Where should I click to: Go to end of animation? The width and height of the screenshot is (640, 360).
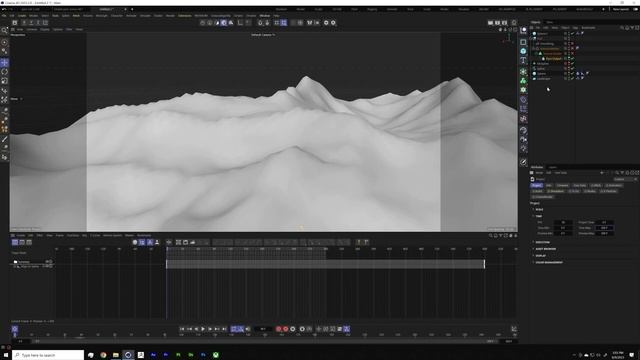pos(224,329)
